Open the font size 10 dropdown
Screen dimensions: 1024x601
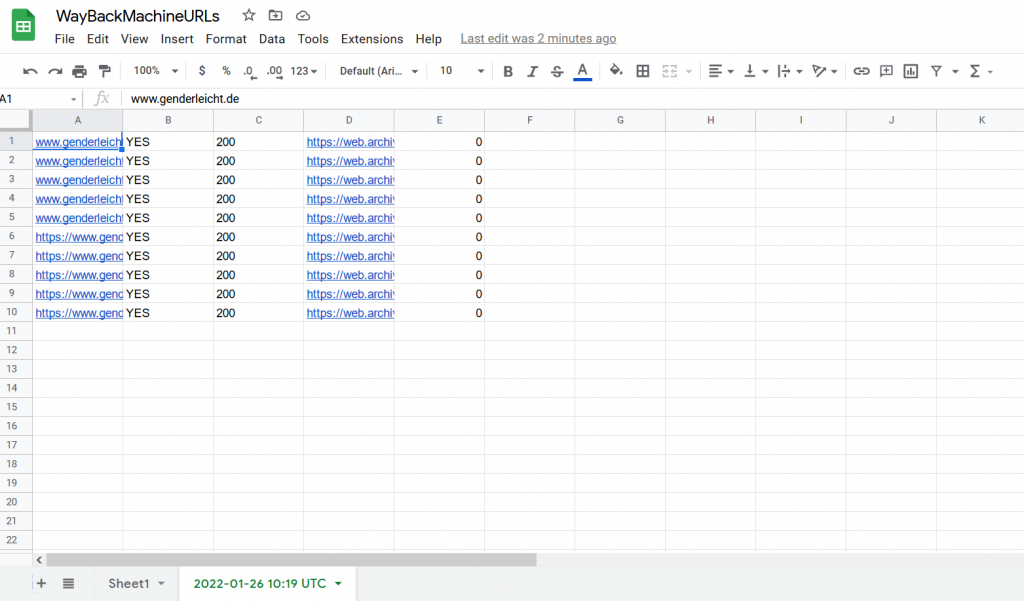tap(462, 71)
